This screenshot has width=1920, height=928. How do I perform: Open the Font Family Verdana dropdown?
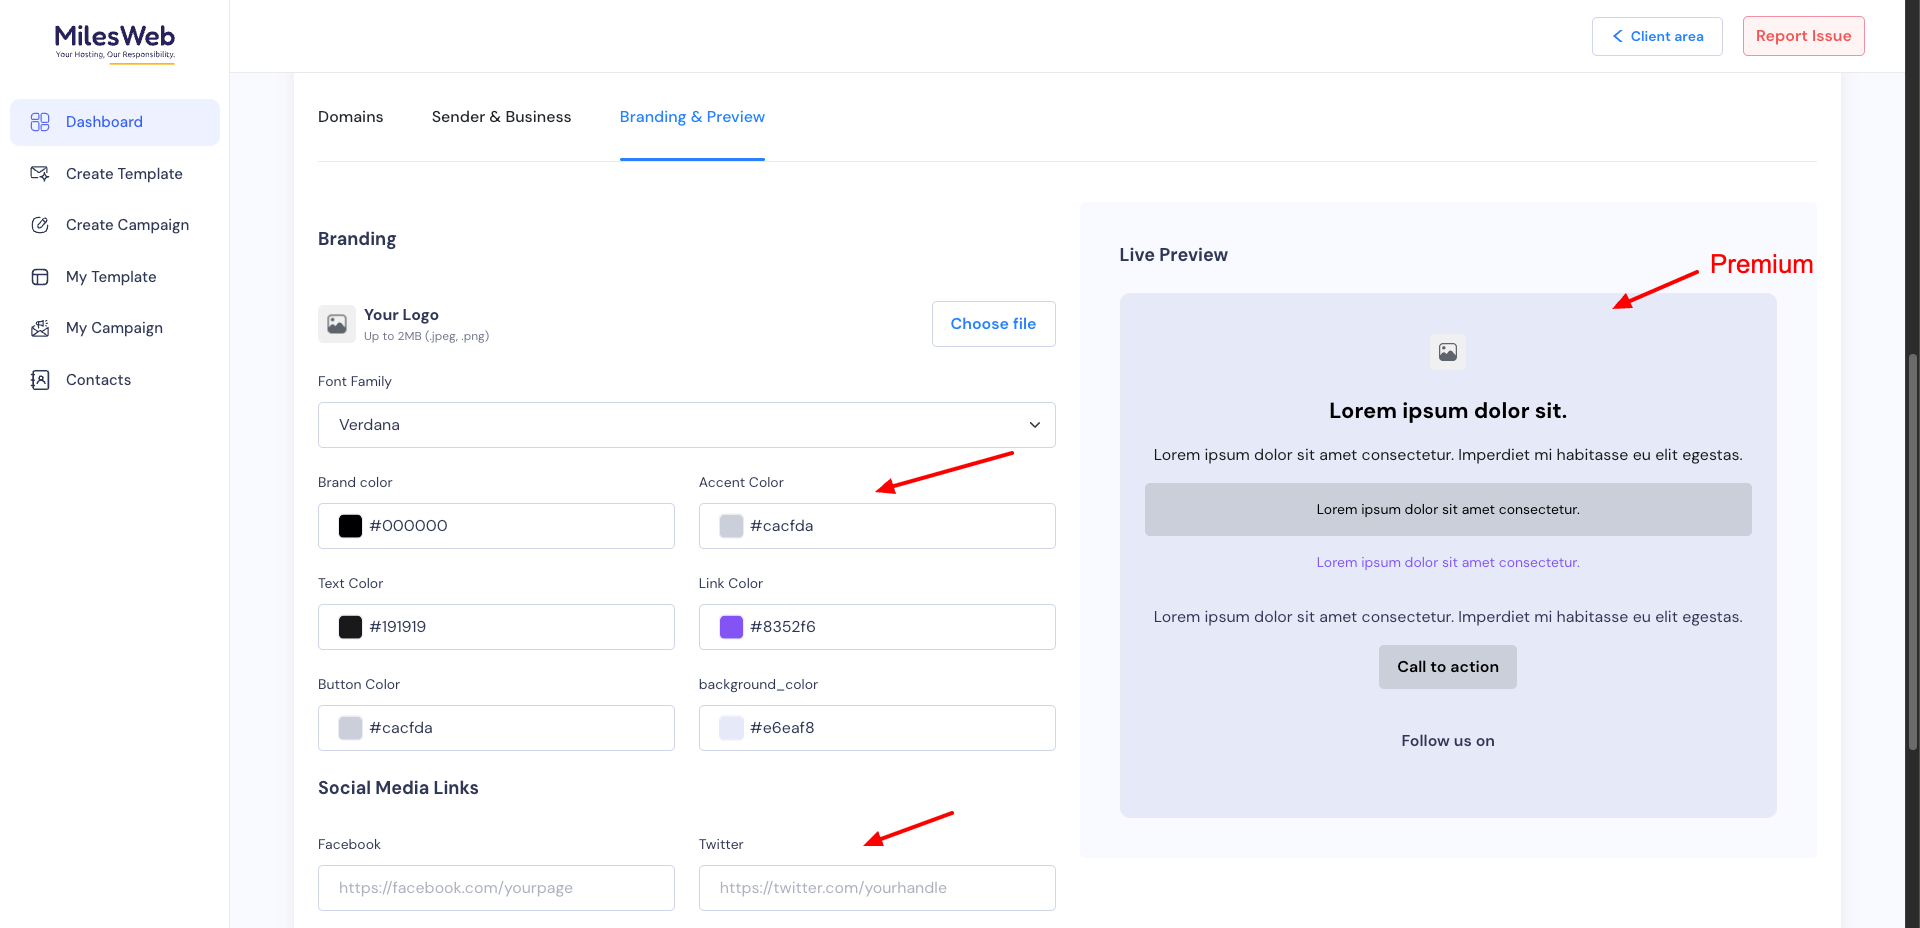[x=686, y=425]
